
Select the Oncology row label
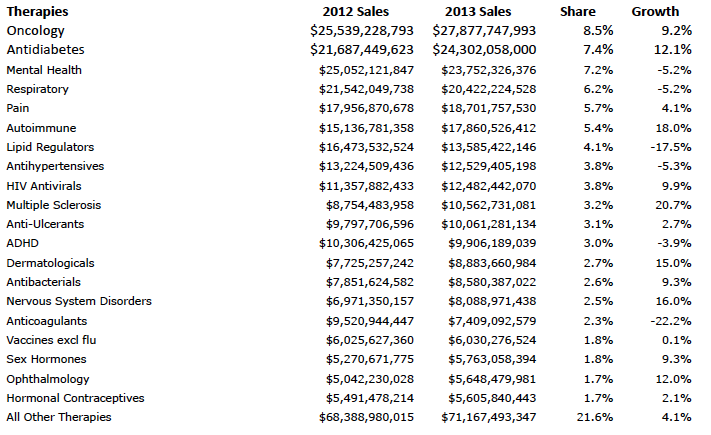click(35, 31)
